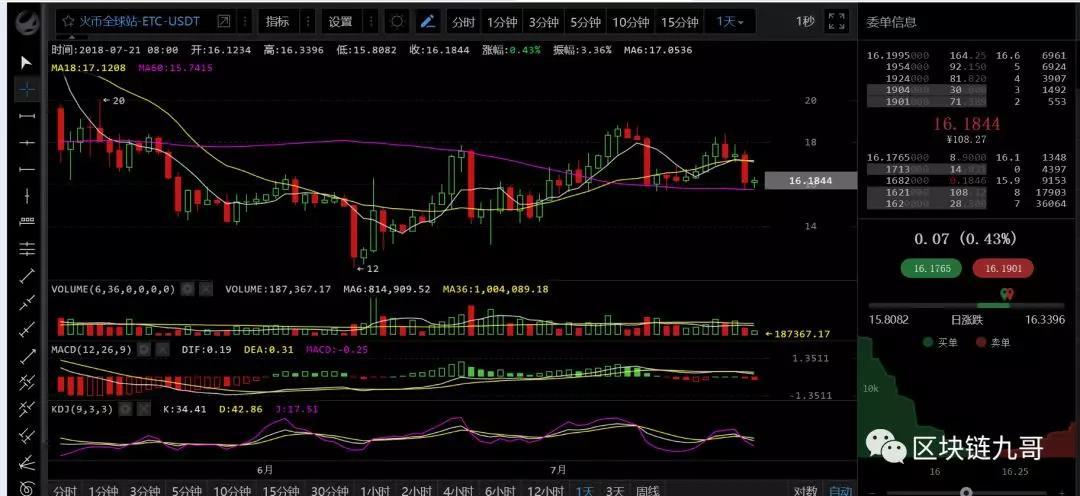Remove the VOLUME indicator panel

click(x=206, y=289)
